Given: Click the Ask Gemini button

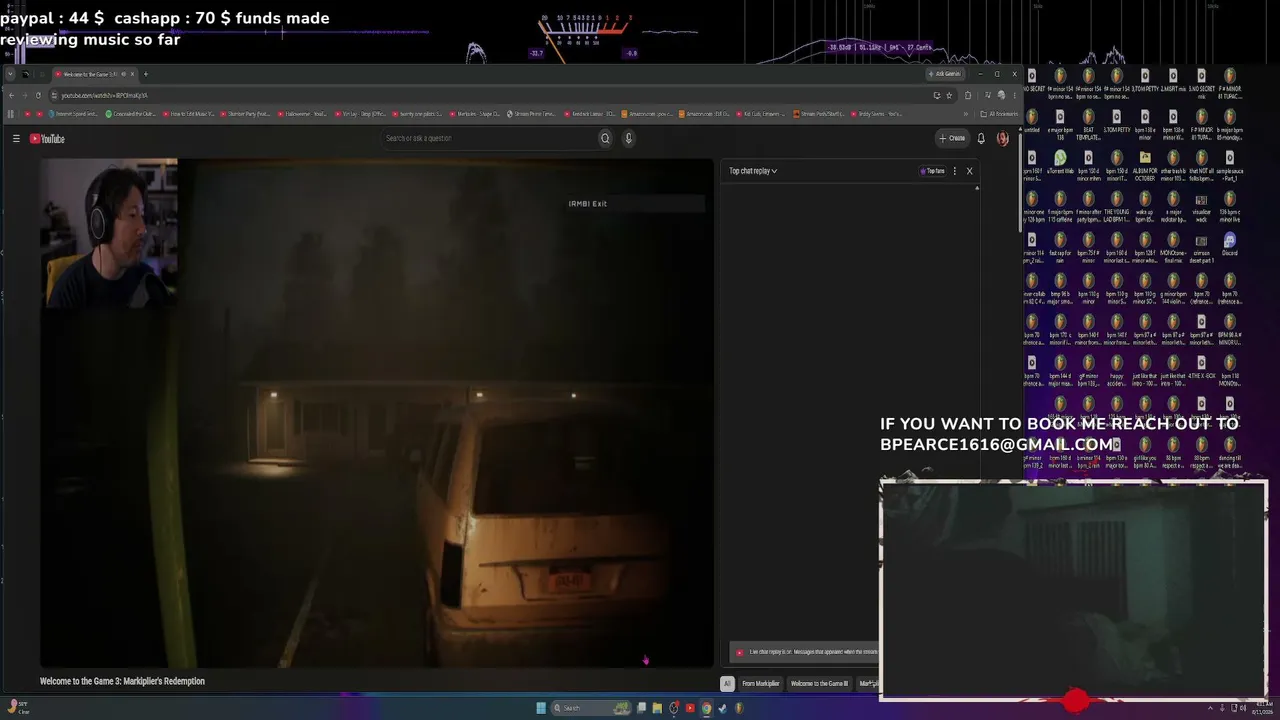Looking at the screenshot, I should 945,74.
